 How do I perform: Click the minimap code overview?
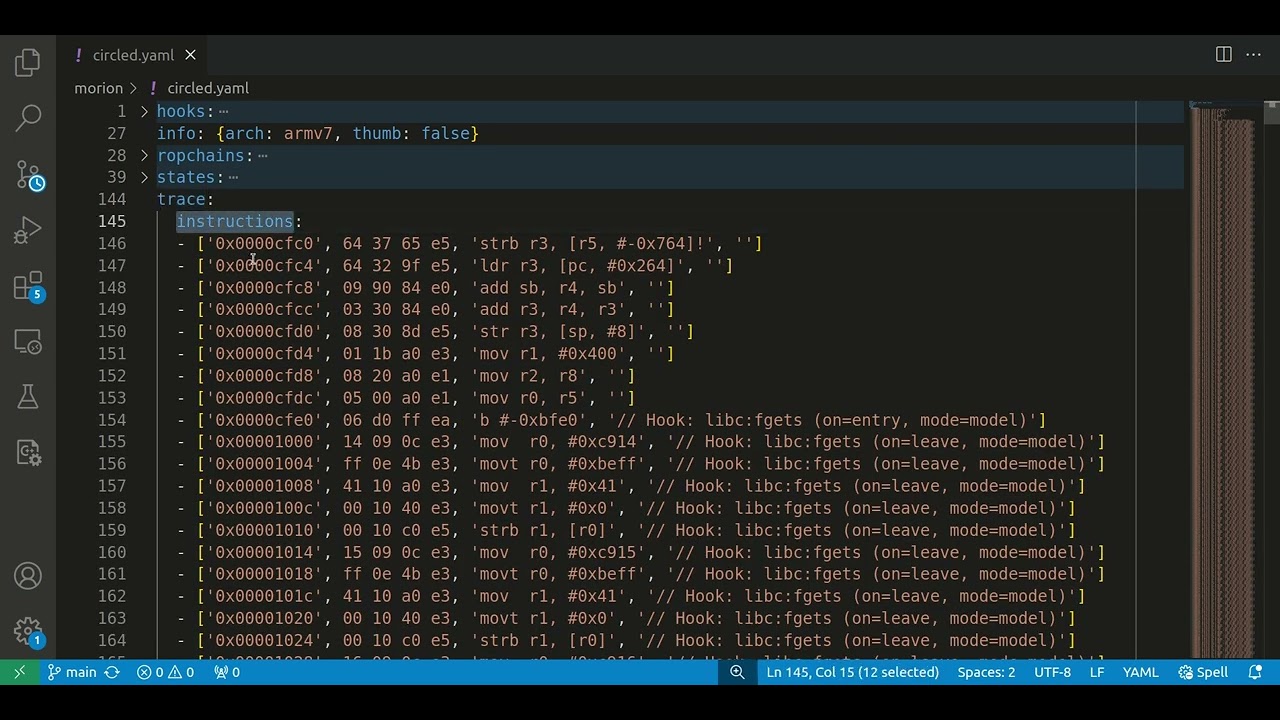1223,380
